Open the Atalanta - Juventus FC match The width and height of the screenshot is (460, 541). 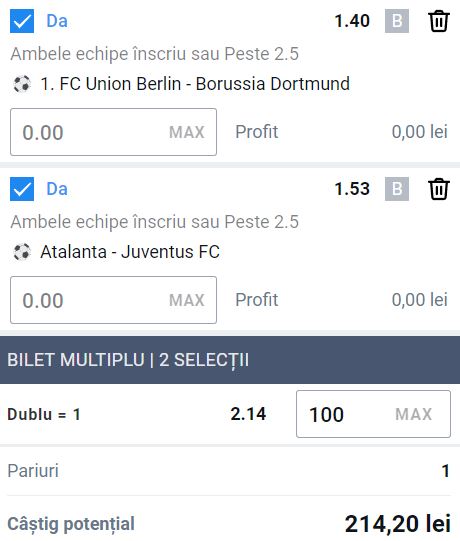pyautogui.click(x=130, y=252)
